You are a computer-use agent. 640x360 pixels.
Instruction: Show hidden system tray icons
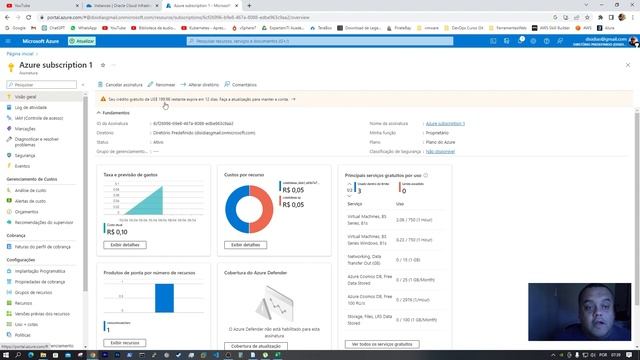pyautogui.click(x=553, y=355)
